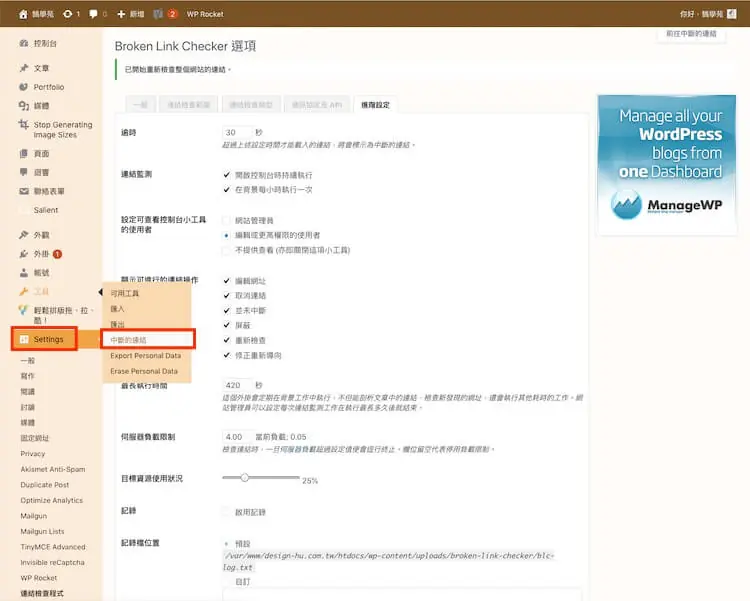Click the ManageWP logo in the ad

click(666, 205)
